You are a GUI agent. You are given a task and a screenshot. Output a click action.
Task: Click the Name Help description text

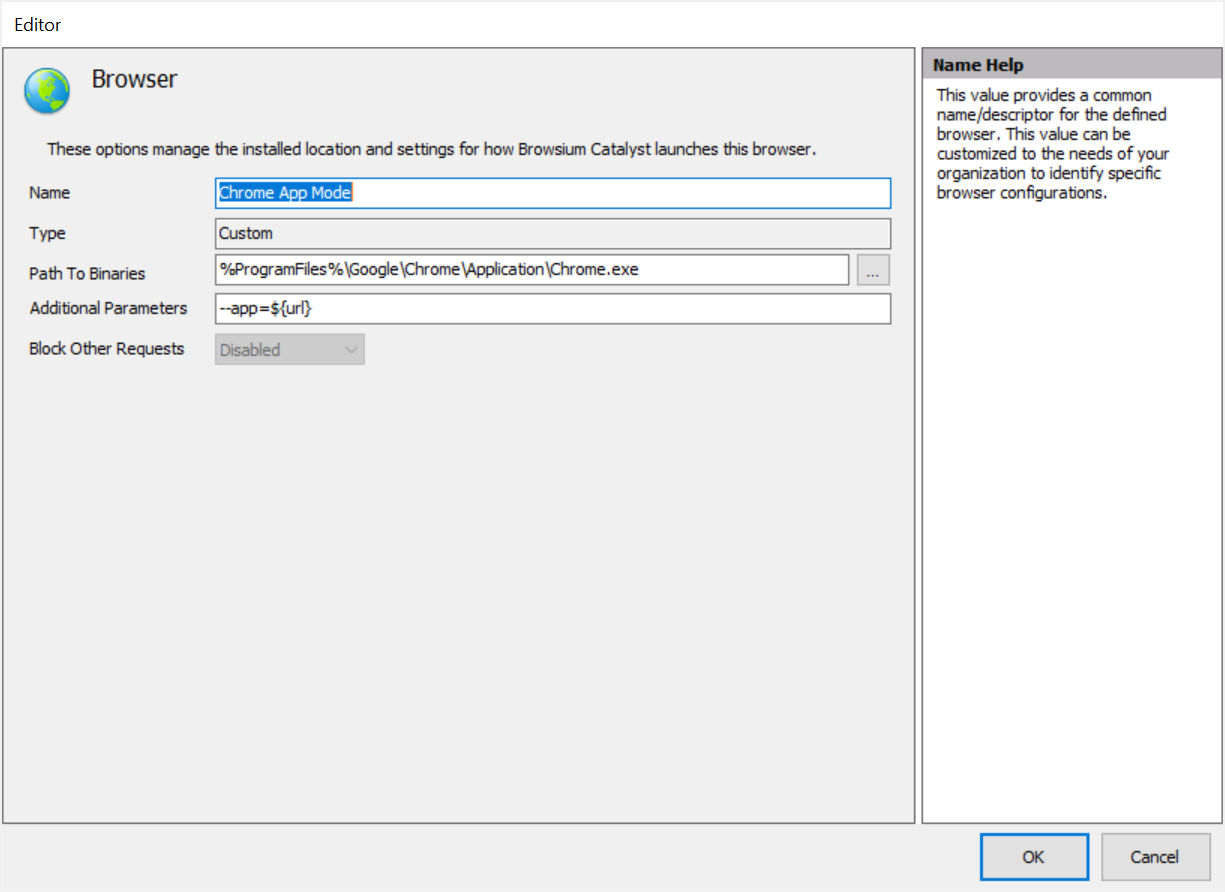click(x=1052, y=144)
